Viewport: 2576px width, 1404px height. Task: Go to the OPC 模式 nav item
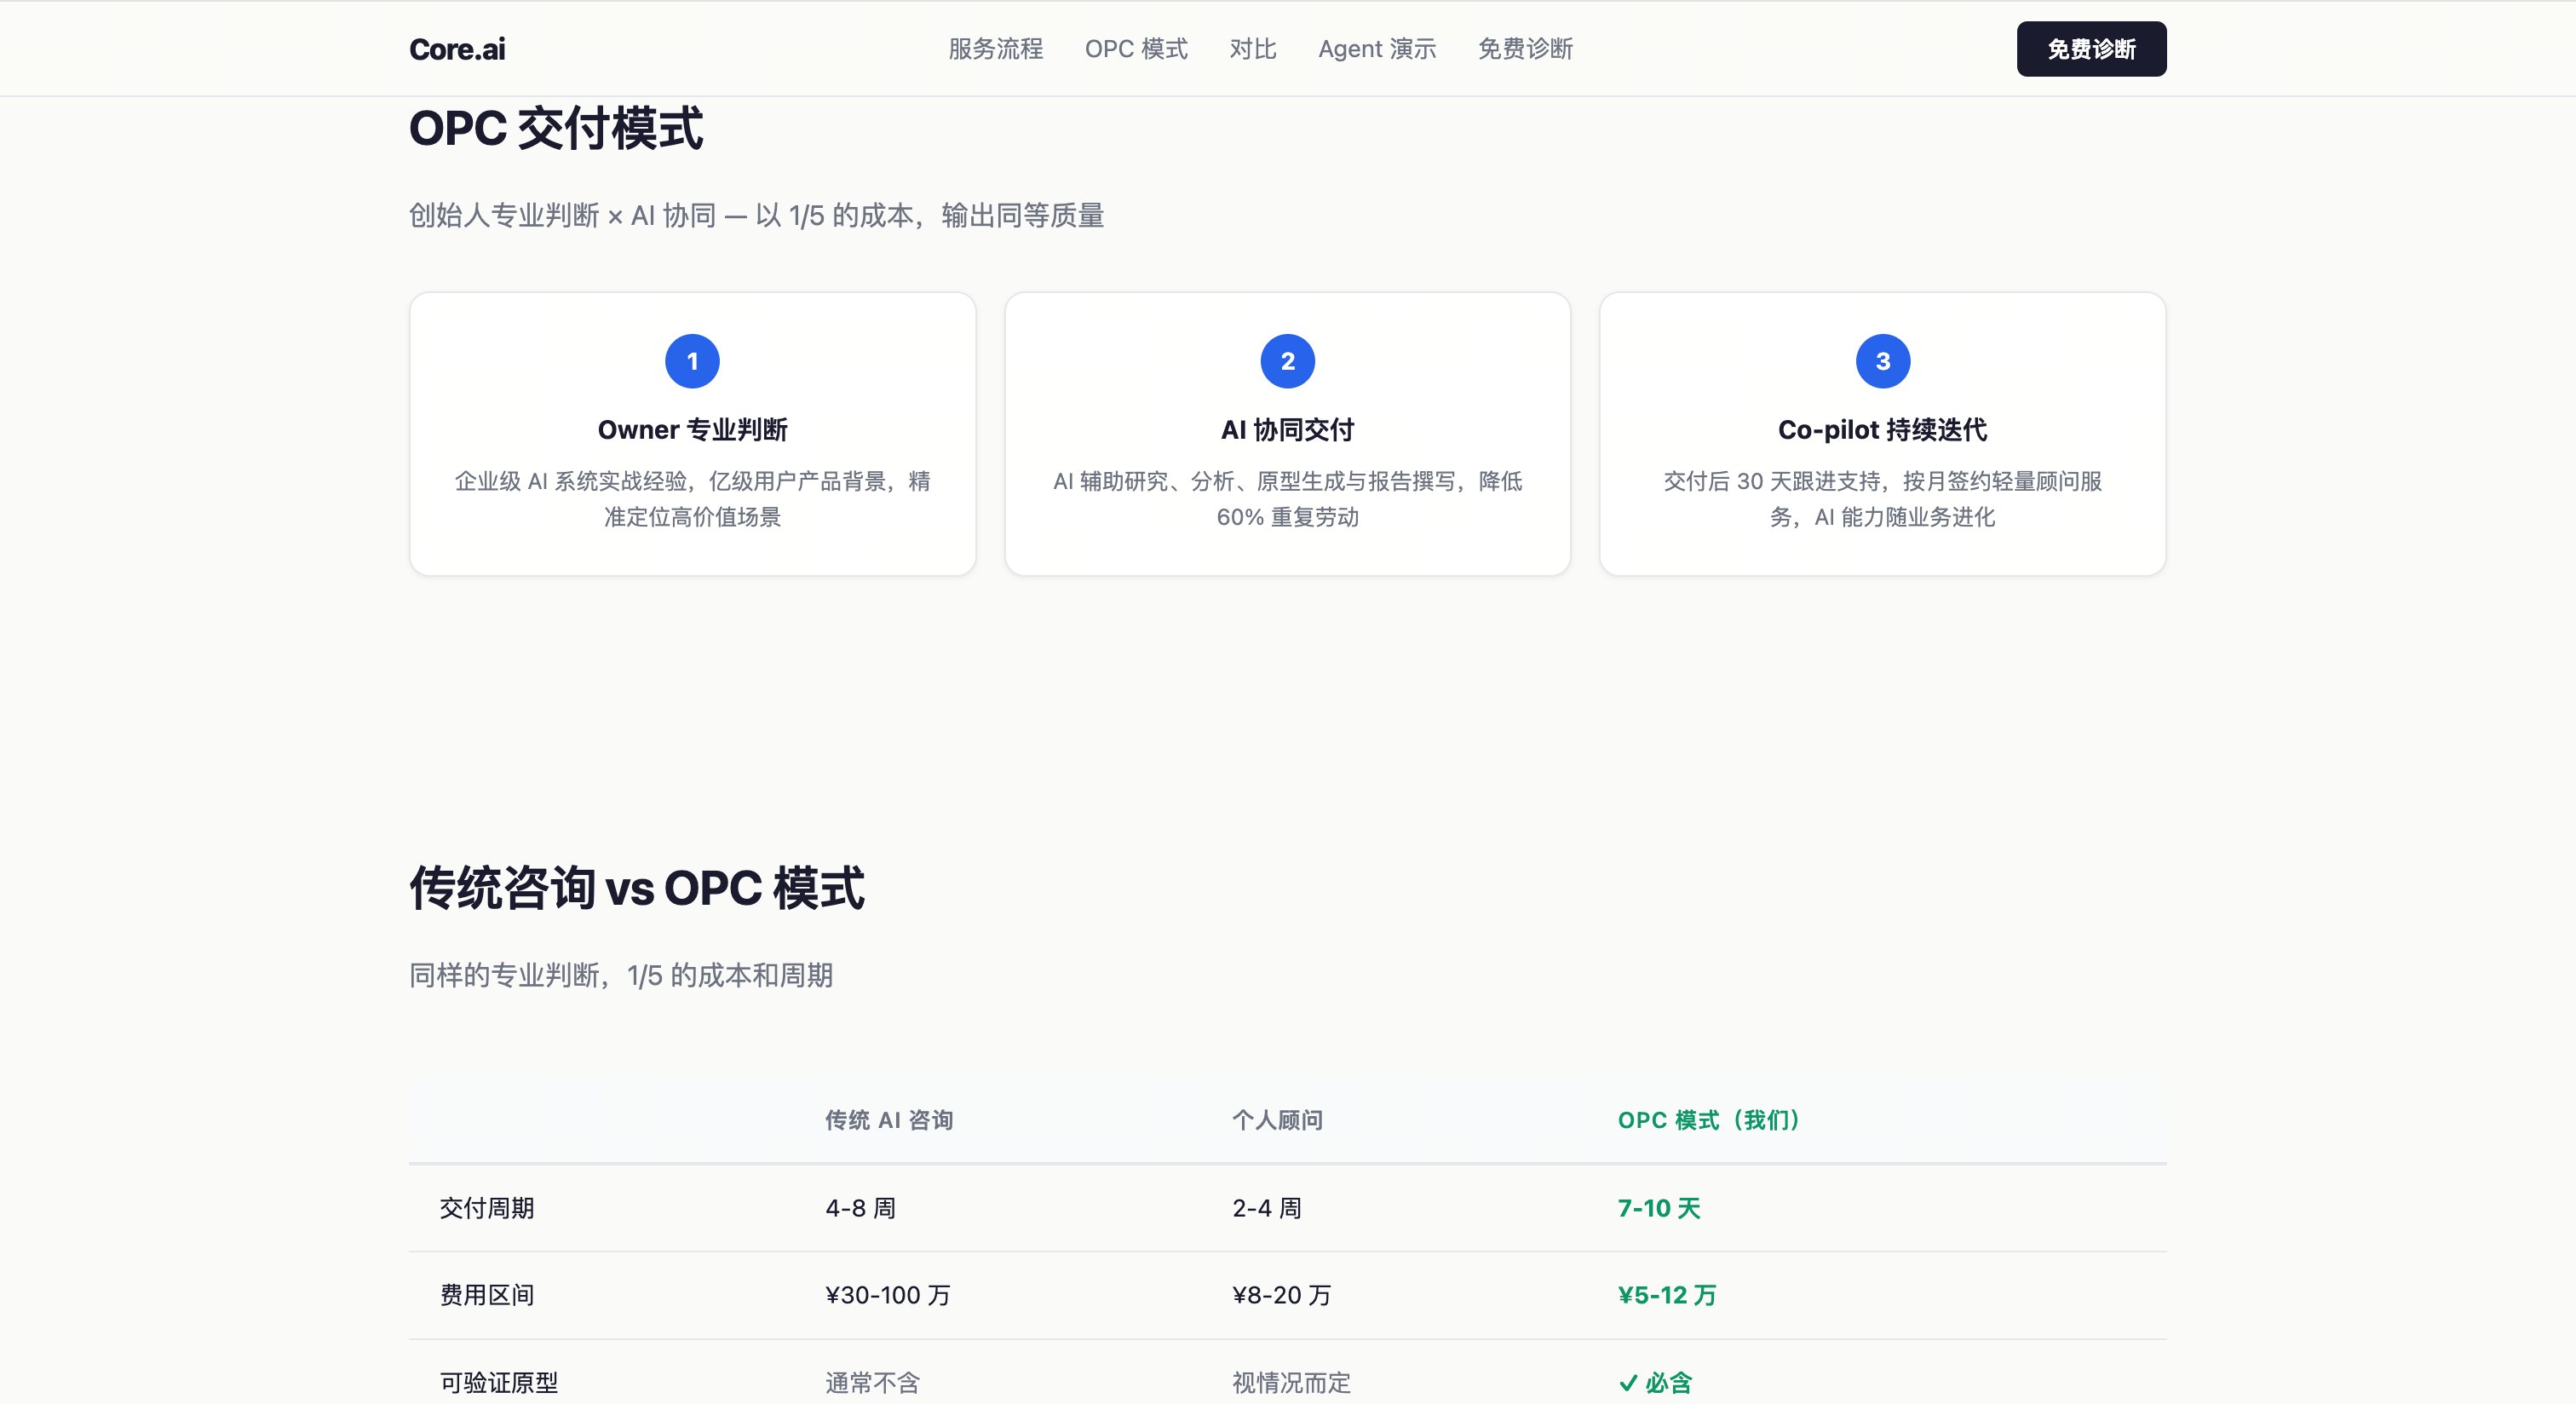coord(1136,49)
